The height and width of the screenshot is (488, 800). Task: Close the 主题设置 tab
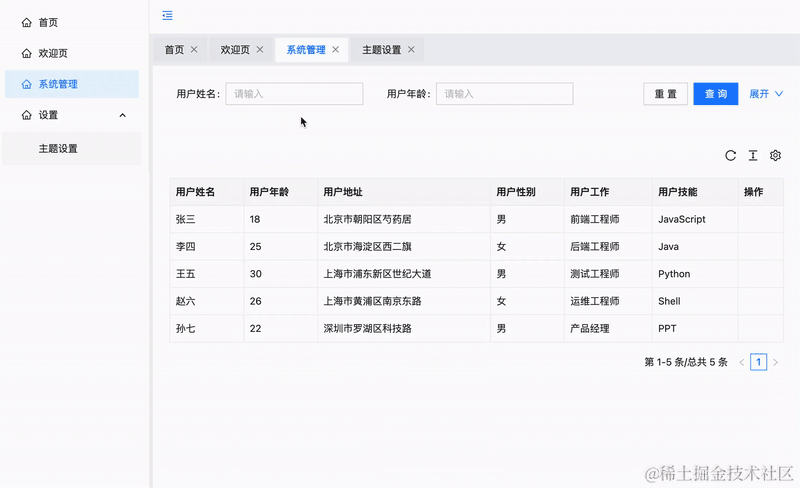411,50
